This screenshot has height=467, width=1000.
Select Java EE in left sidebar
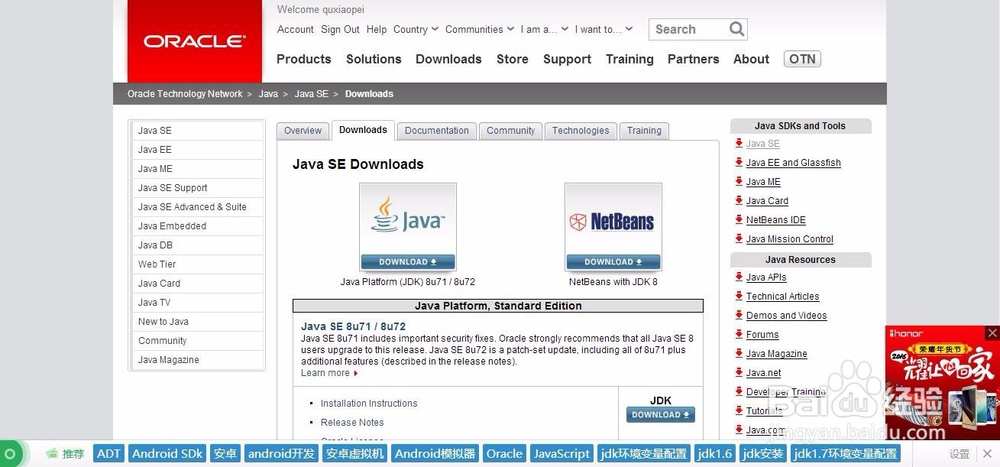pos(198,150)
